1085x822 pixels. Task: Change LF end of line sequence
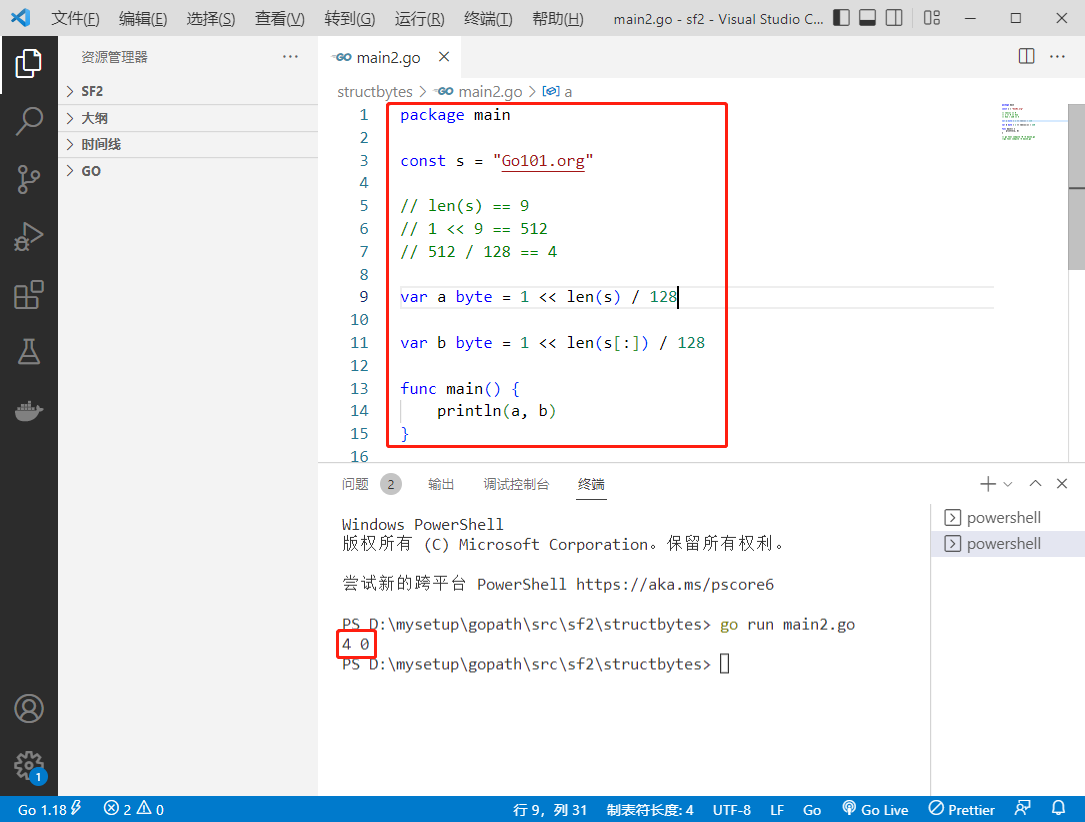tap(776, 810)
